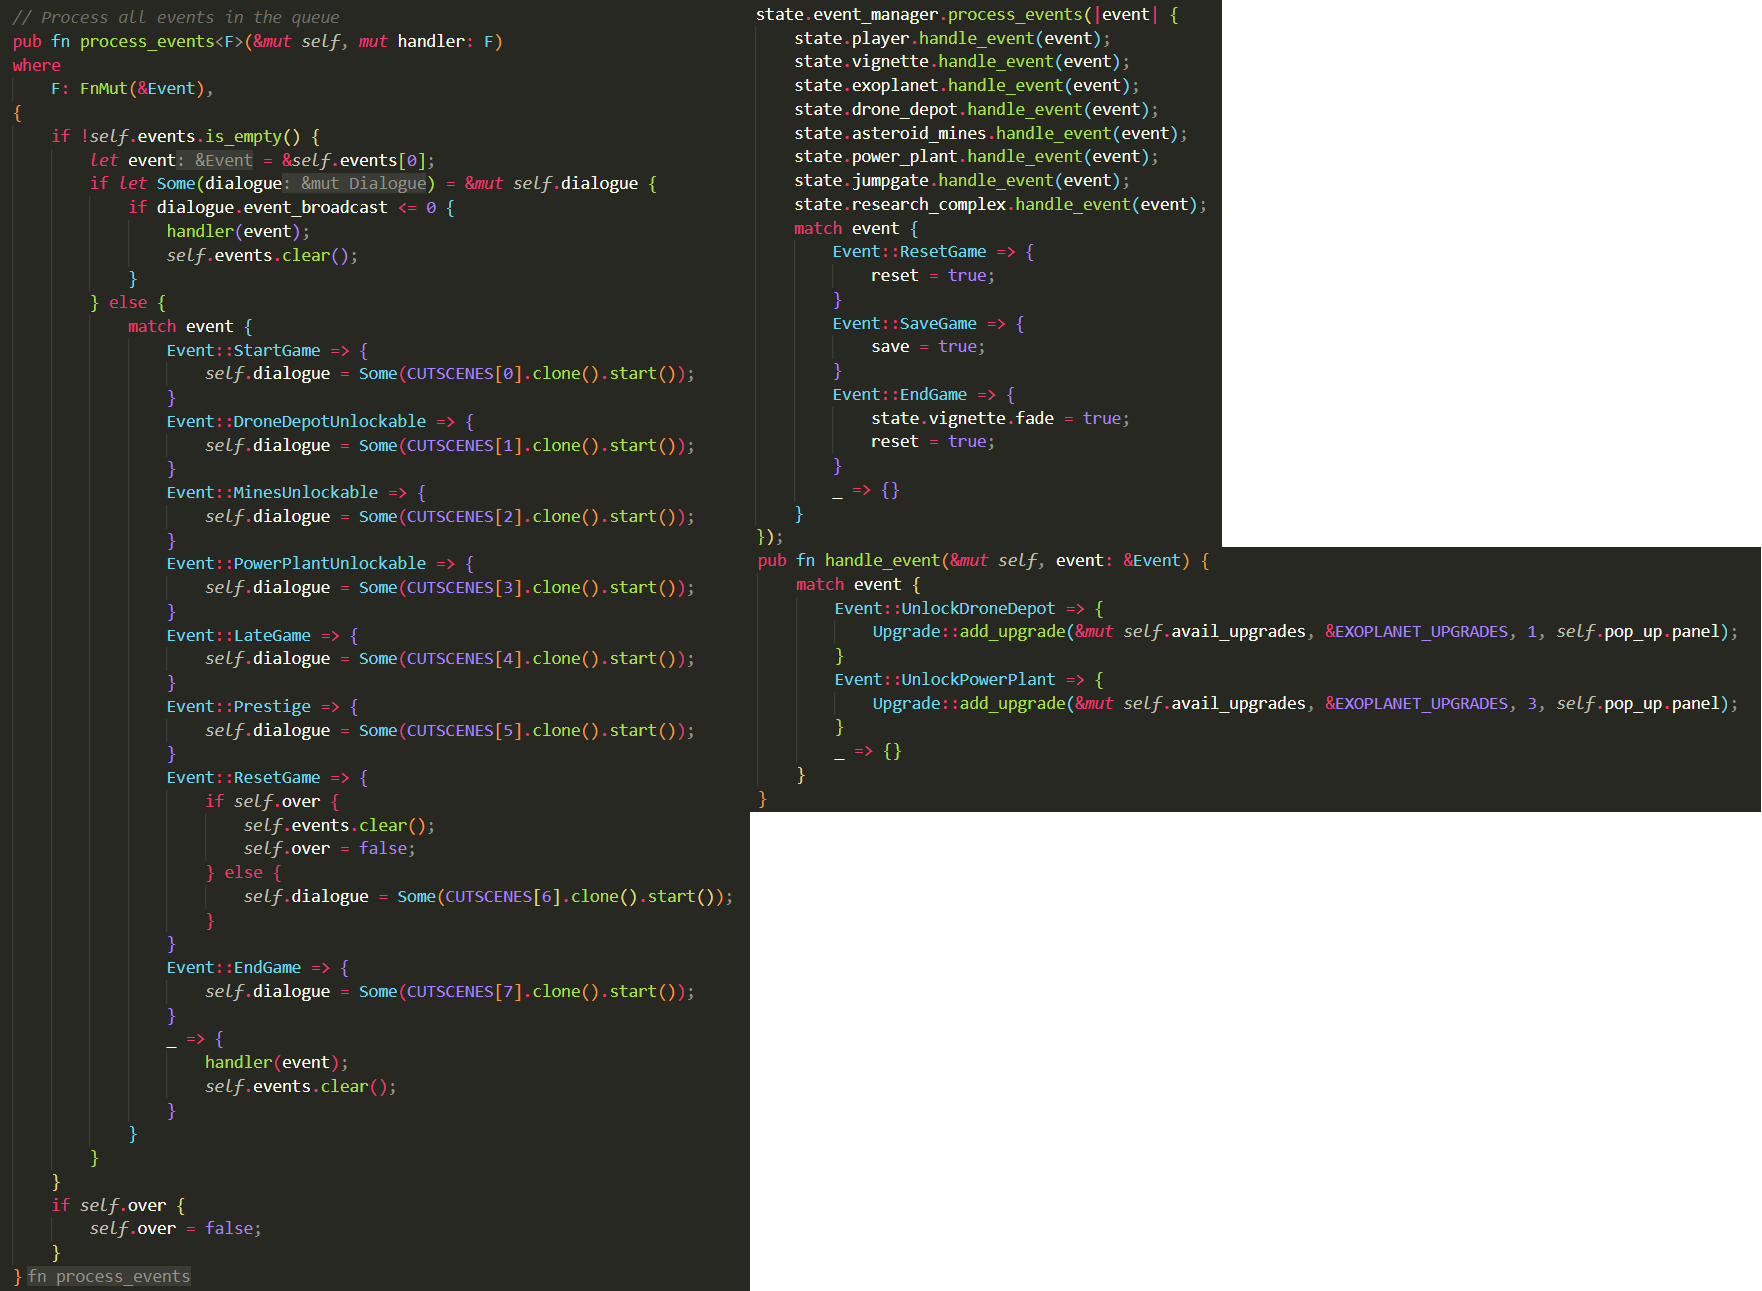Click "state.exoplanet.handle_event(event);" line
The image size is (1762, 1291).
(x=966, y=85)
